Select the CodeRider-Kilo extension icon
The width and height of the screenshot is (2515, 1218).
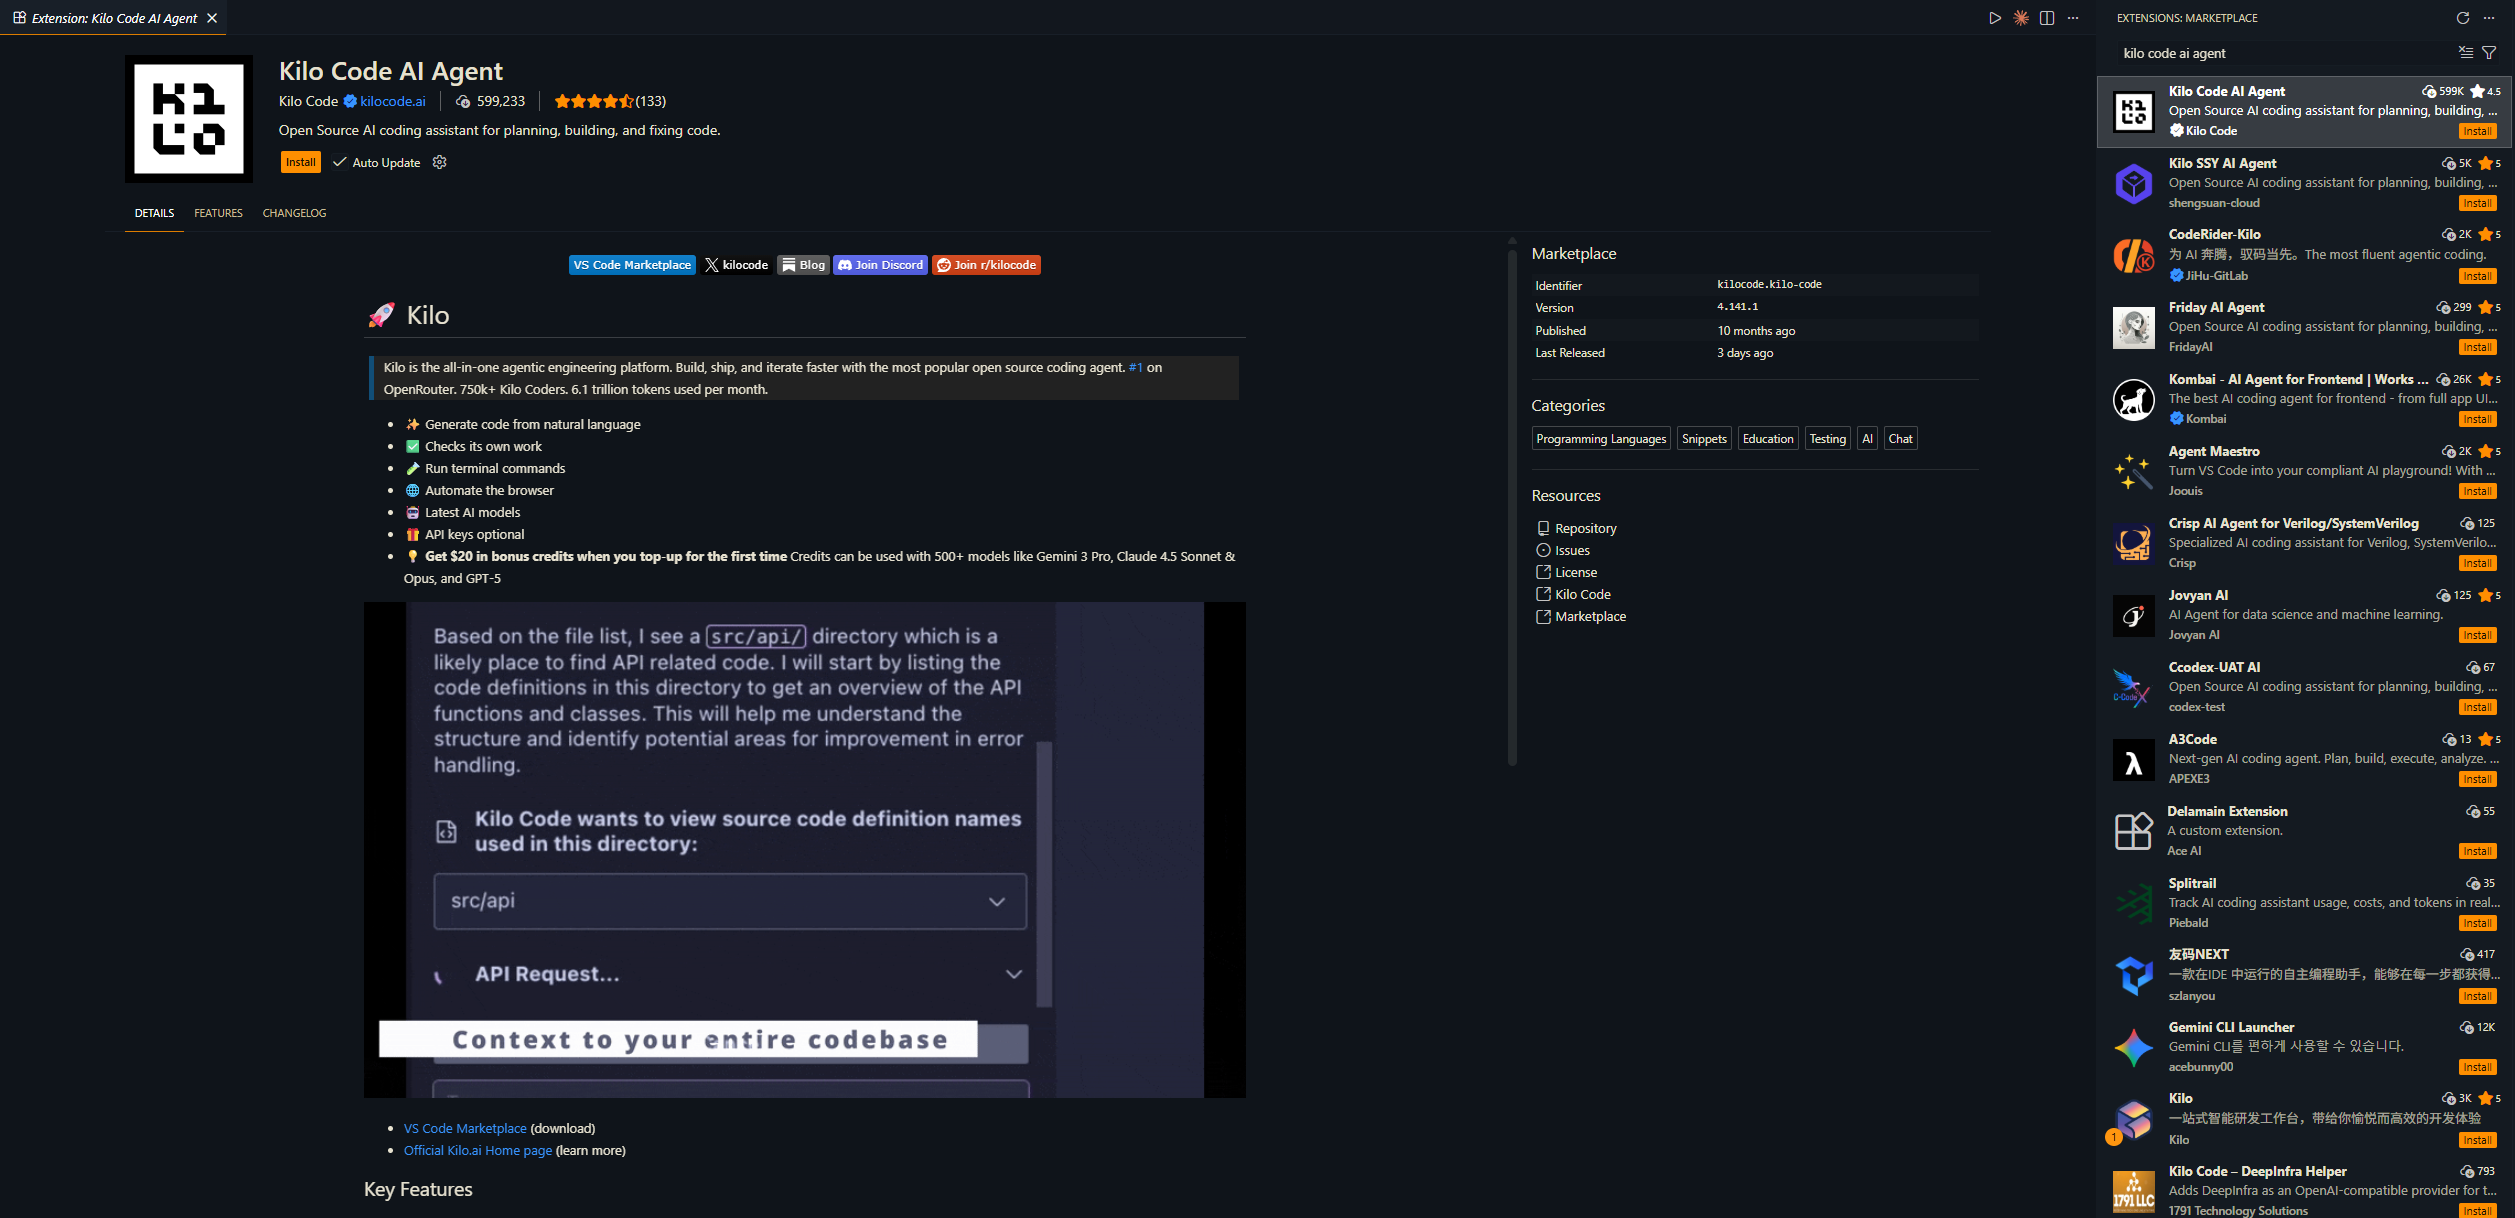(2133, 256)
